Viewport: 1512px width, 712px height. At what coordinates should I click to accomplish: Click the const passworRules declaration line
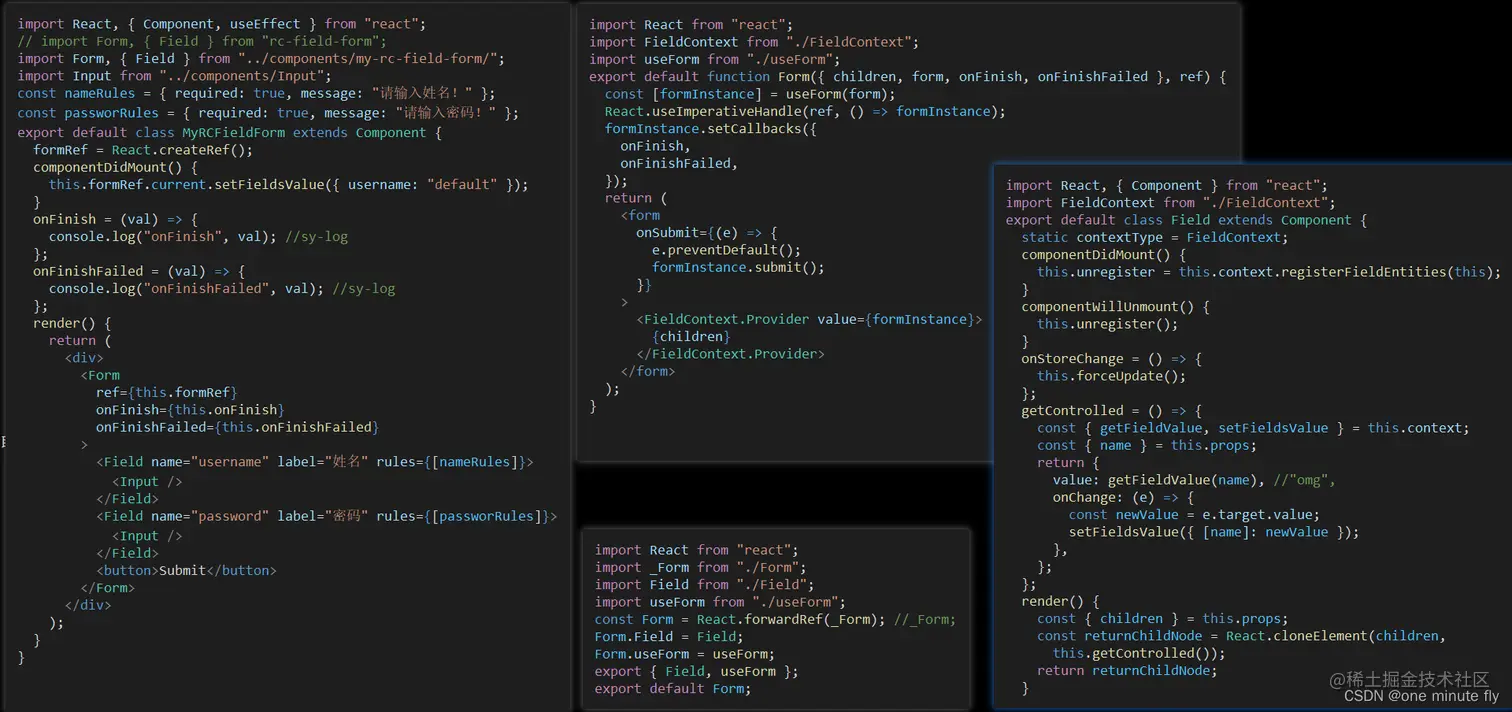[x=268, y=113]
